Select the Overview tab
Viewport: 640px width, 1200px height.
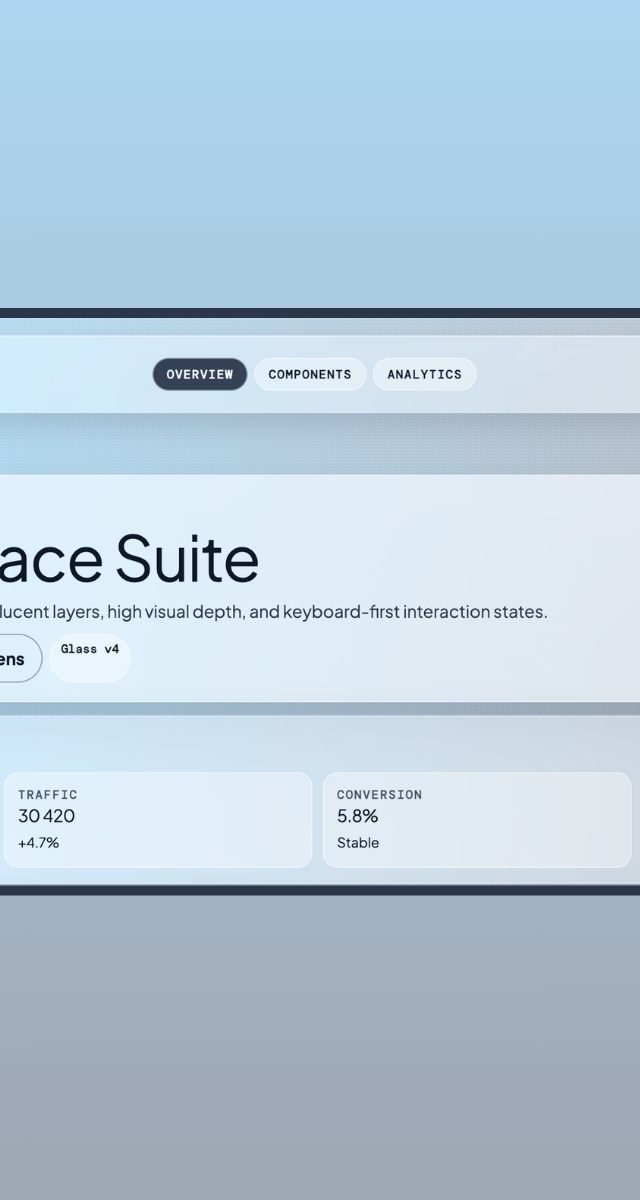pos(200,374)
